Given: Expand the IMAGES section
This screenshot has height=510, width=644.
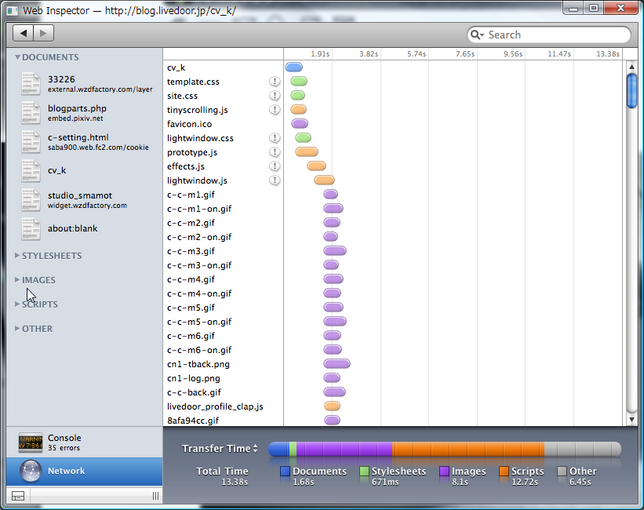Looking at the screenshot, I should tap(17, 280).
